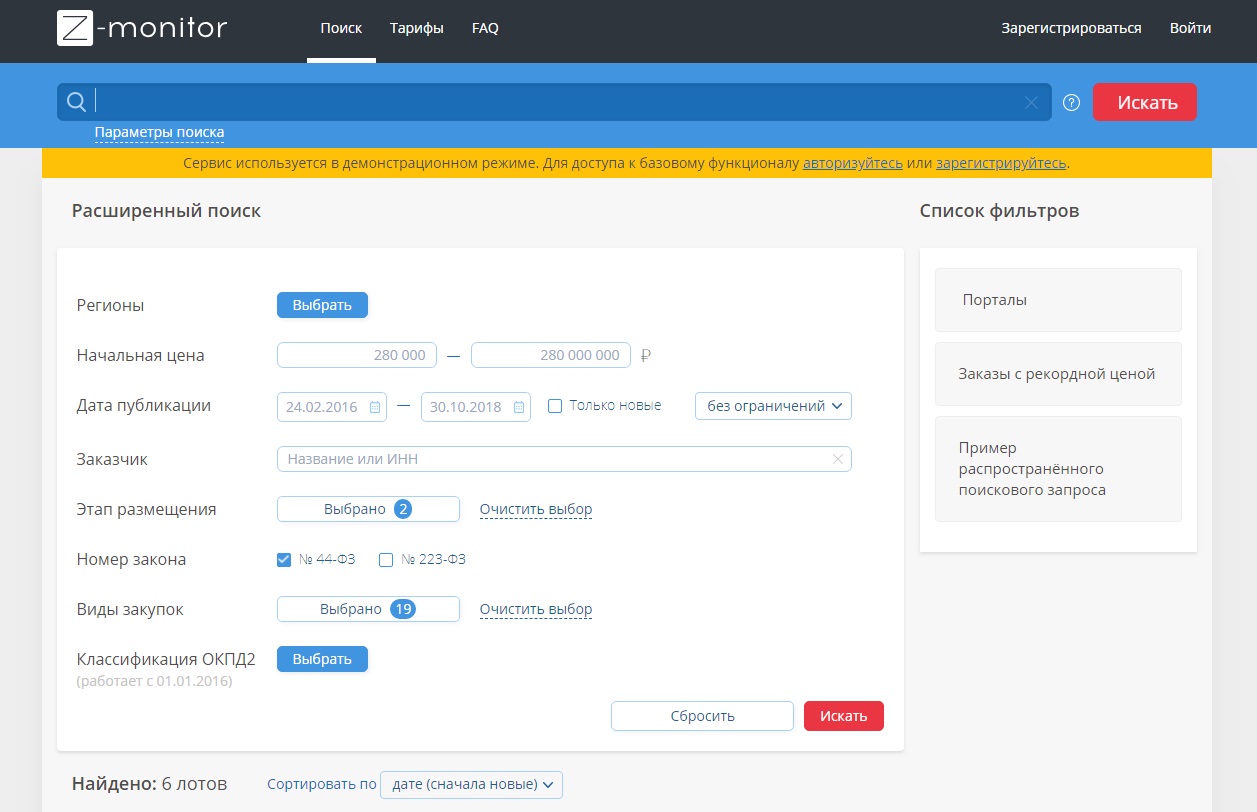This screenshot has height=812, width=1257.
Task: Expand Этап размещения selector Выбрано 2
Action: click(368, 509)
